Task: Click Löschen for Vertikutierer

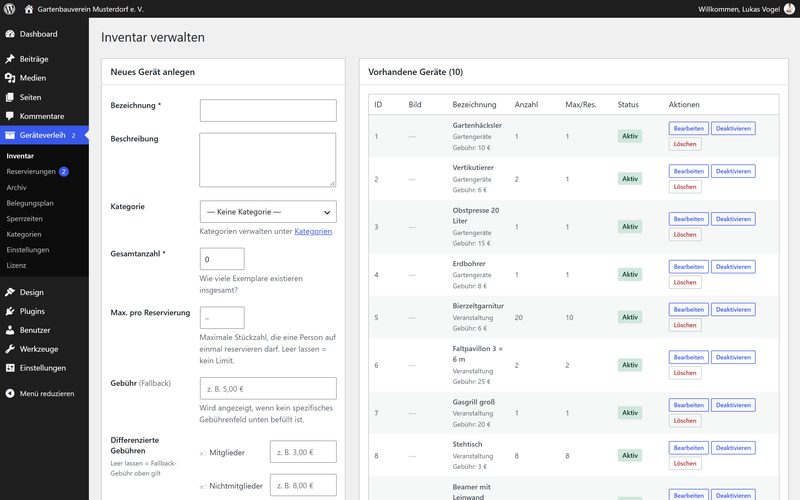Action: [x=685, y=187]
